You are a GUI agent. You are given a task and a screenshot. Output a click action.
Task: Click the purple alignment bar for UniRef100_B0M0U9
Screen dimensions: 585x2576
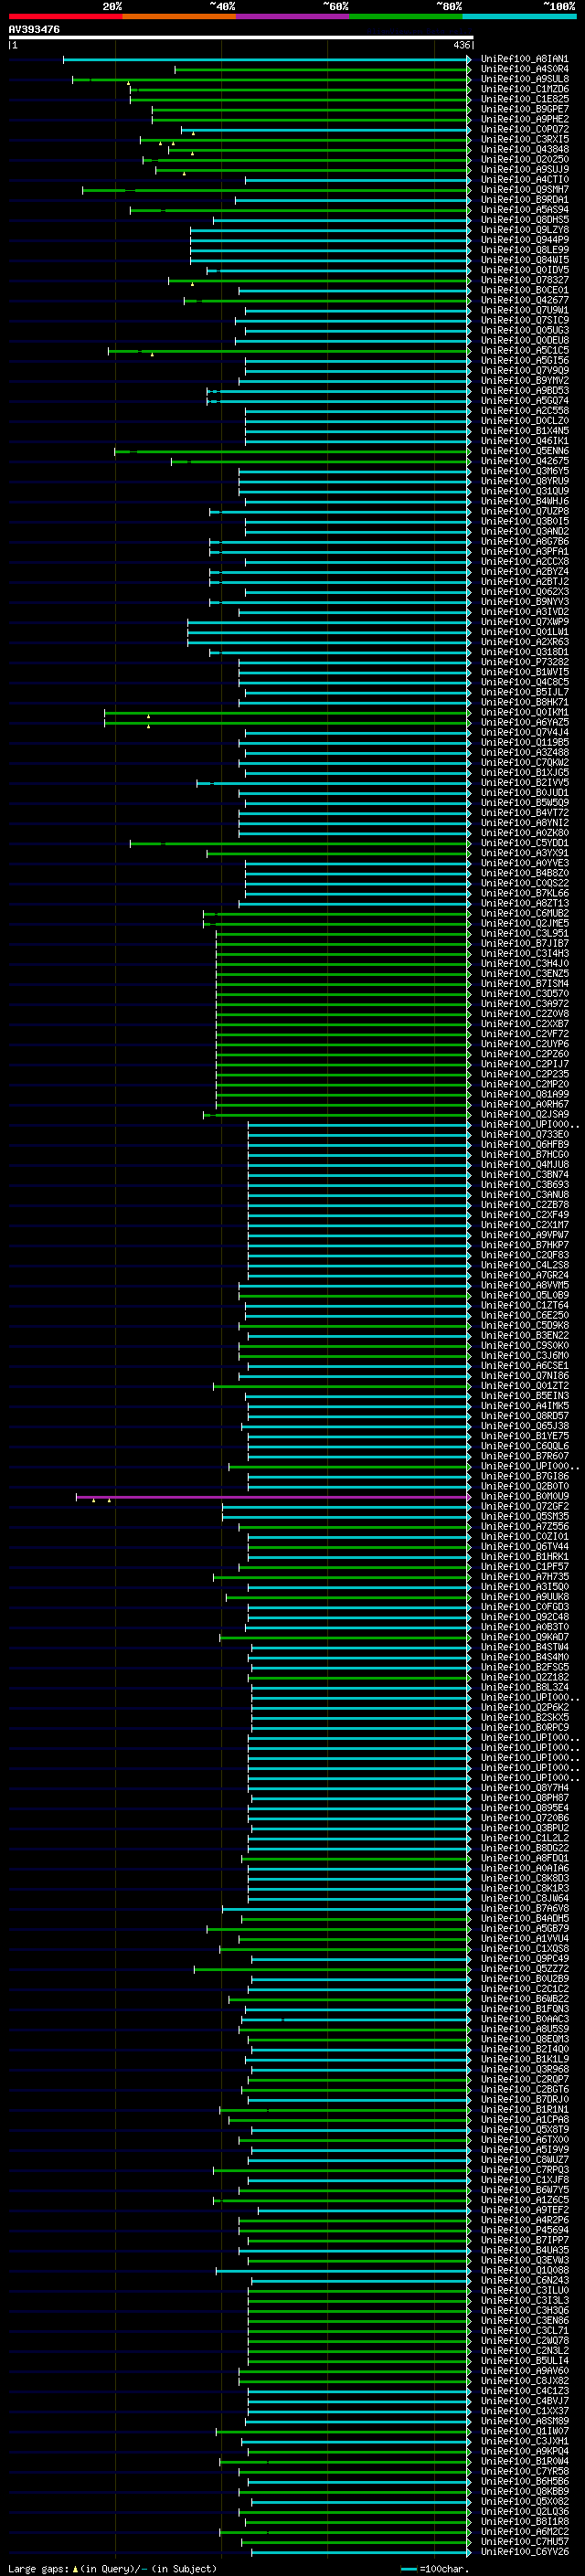click(272, 1498)
